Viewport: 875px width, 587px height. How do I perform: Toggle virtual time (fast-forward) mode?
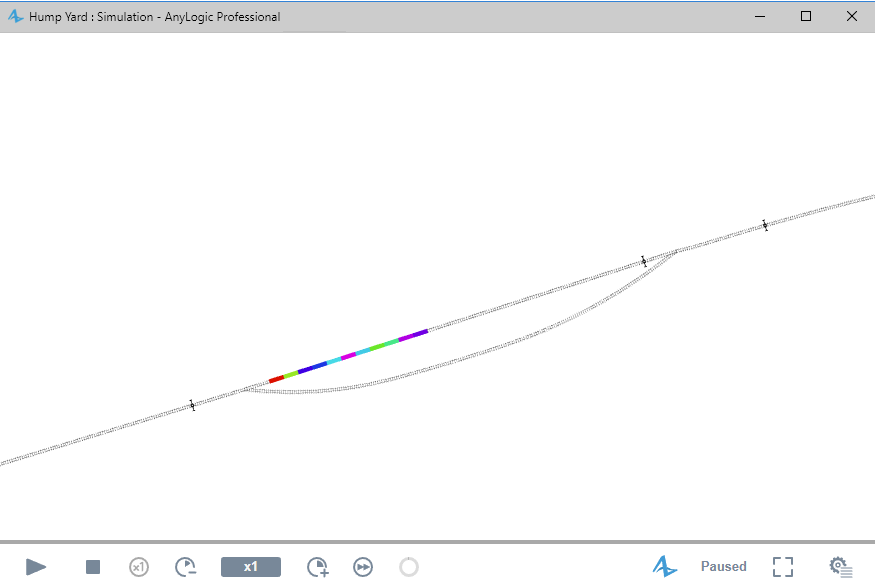(363, 567)
